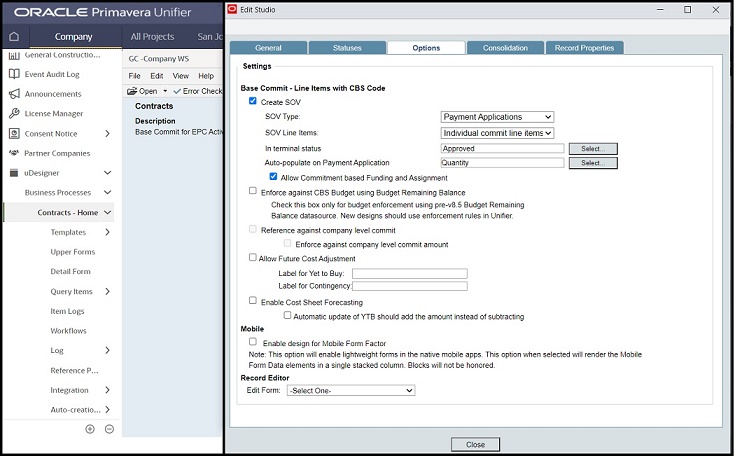Click the Open folder icon in toolbar
The width and height of the screenshot is (735, 456).
tap(132, 91)
